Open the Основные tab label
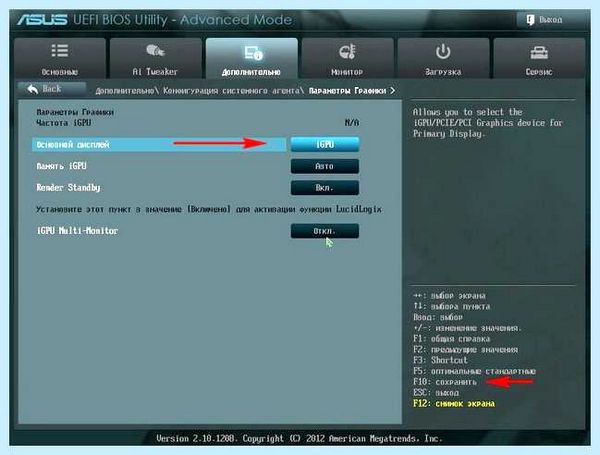Viewport: 600px width, 455px height. coord(59,72)
